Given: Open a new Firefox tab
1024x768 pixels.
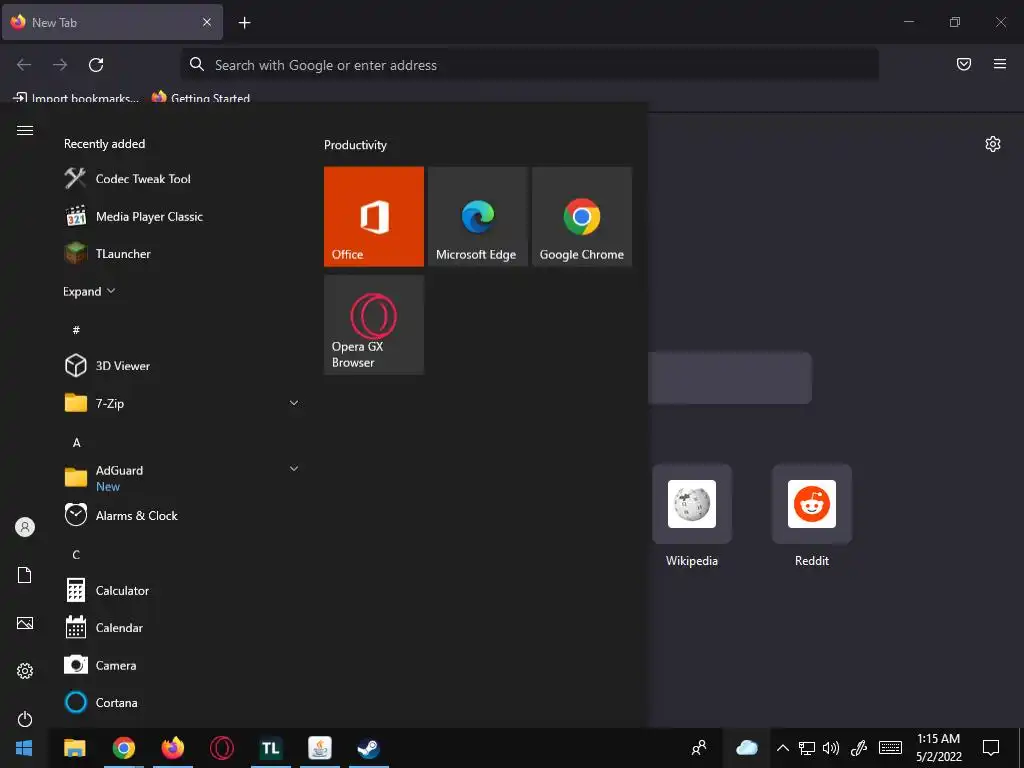Looking at the screenshot, I should click(244, 23).
